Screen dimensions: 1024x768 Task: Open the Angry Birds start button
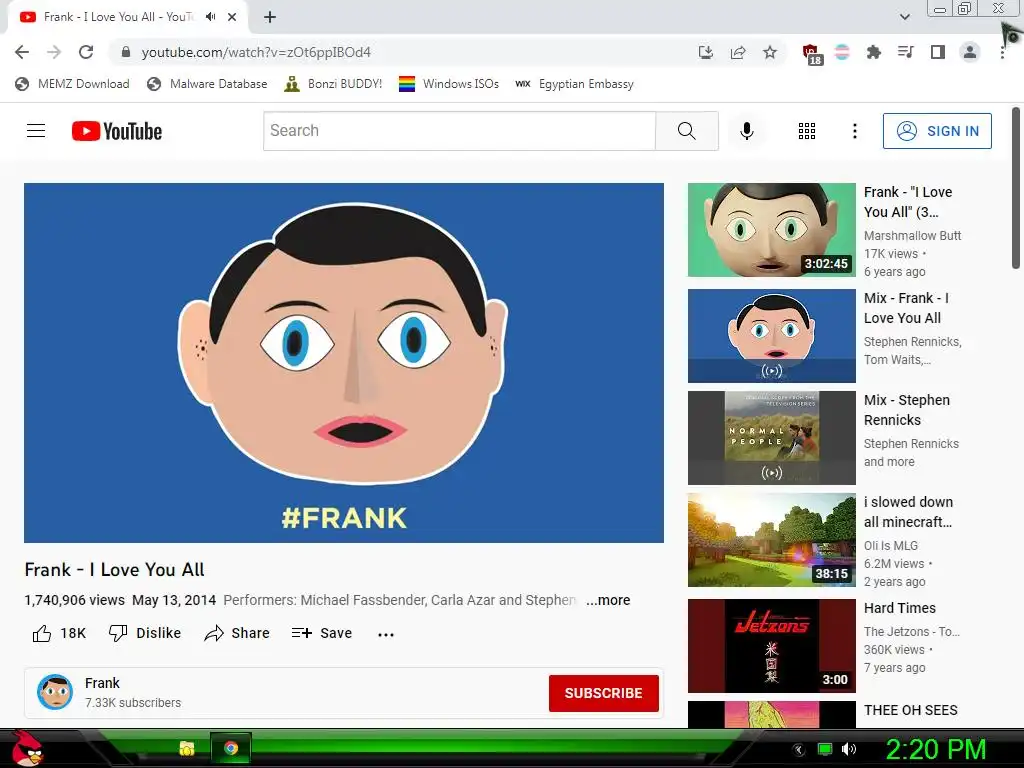coord(27,748)
